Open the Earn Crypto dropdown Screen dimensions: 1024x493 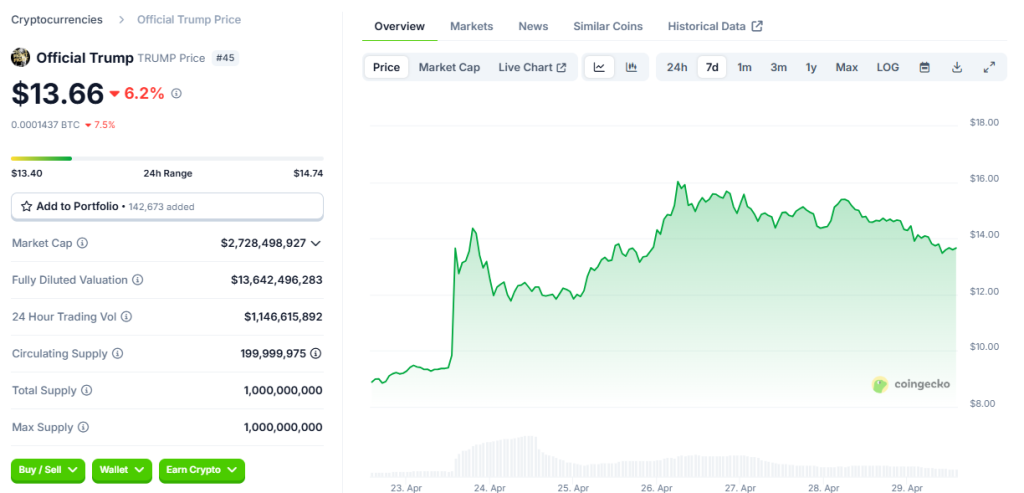pos(202,469)
